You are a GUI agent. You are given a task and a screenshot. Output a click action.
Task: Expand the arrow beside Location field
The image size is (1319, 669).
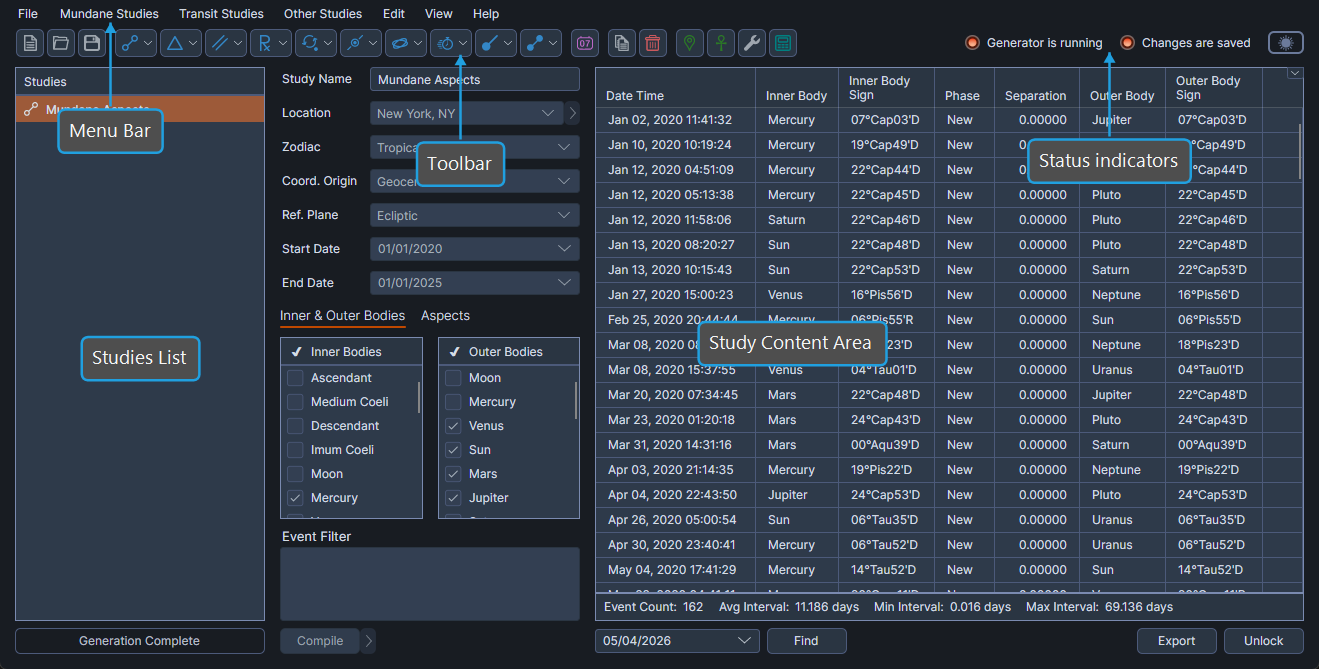pyautogui.click(x=573, y=113)
